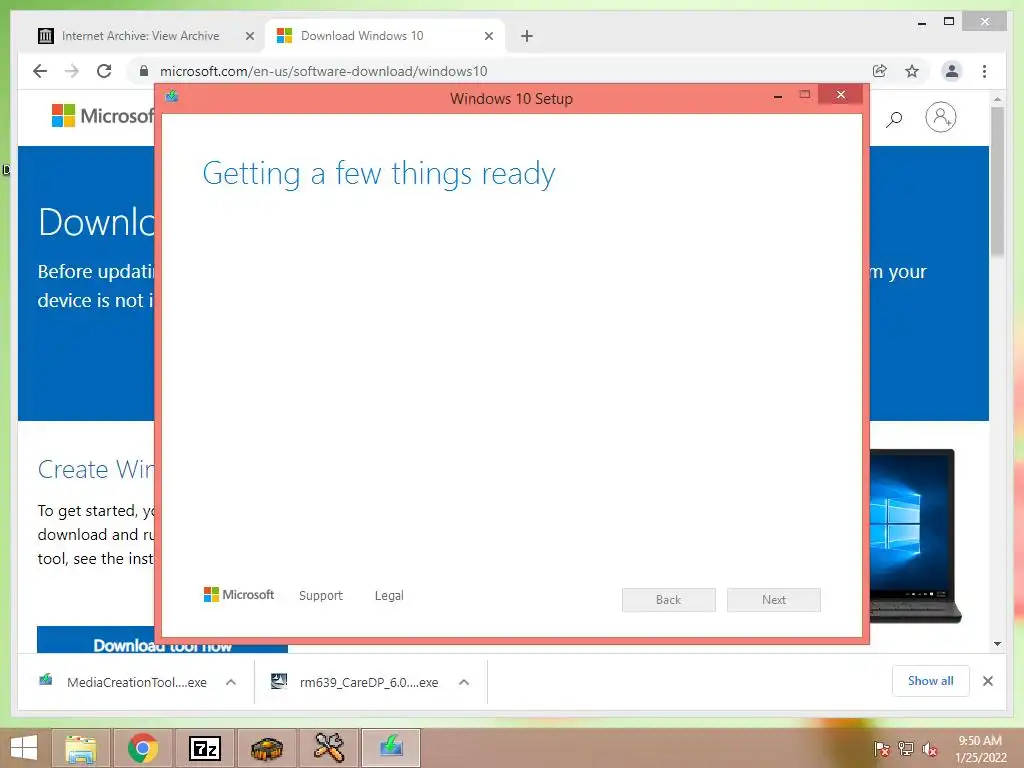Click the Windows laptop image
Screen dimensions: 1024x768
click(916, 536)
